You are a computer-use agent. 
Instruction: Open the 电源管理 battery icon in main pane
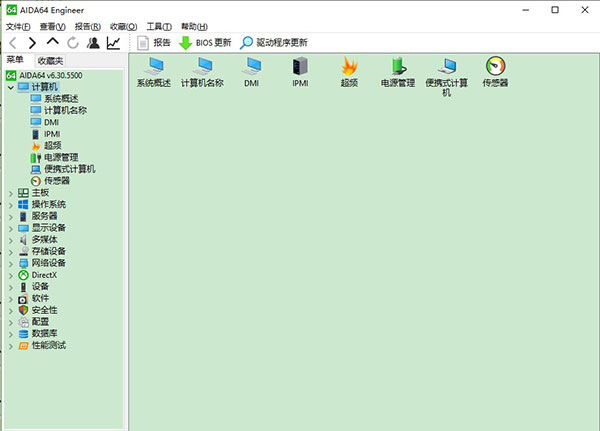tap(398, 66)
